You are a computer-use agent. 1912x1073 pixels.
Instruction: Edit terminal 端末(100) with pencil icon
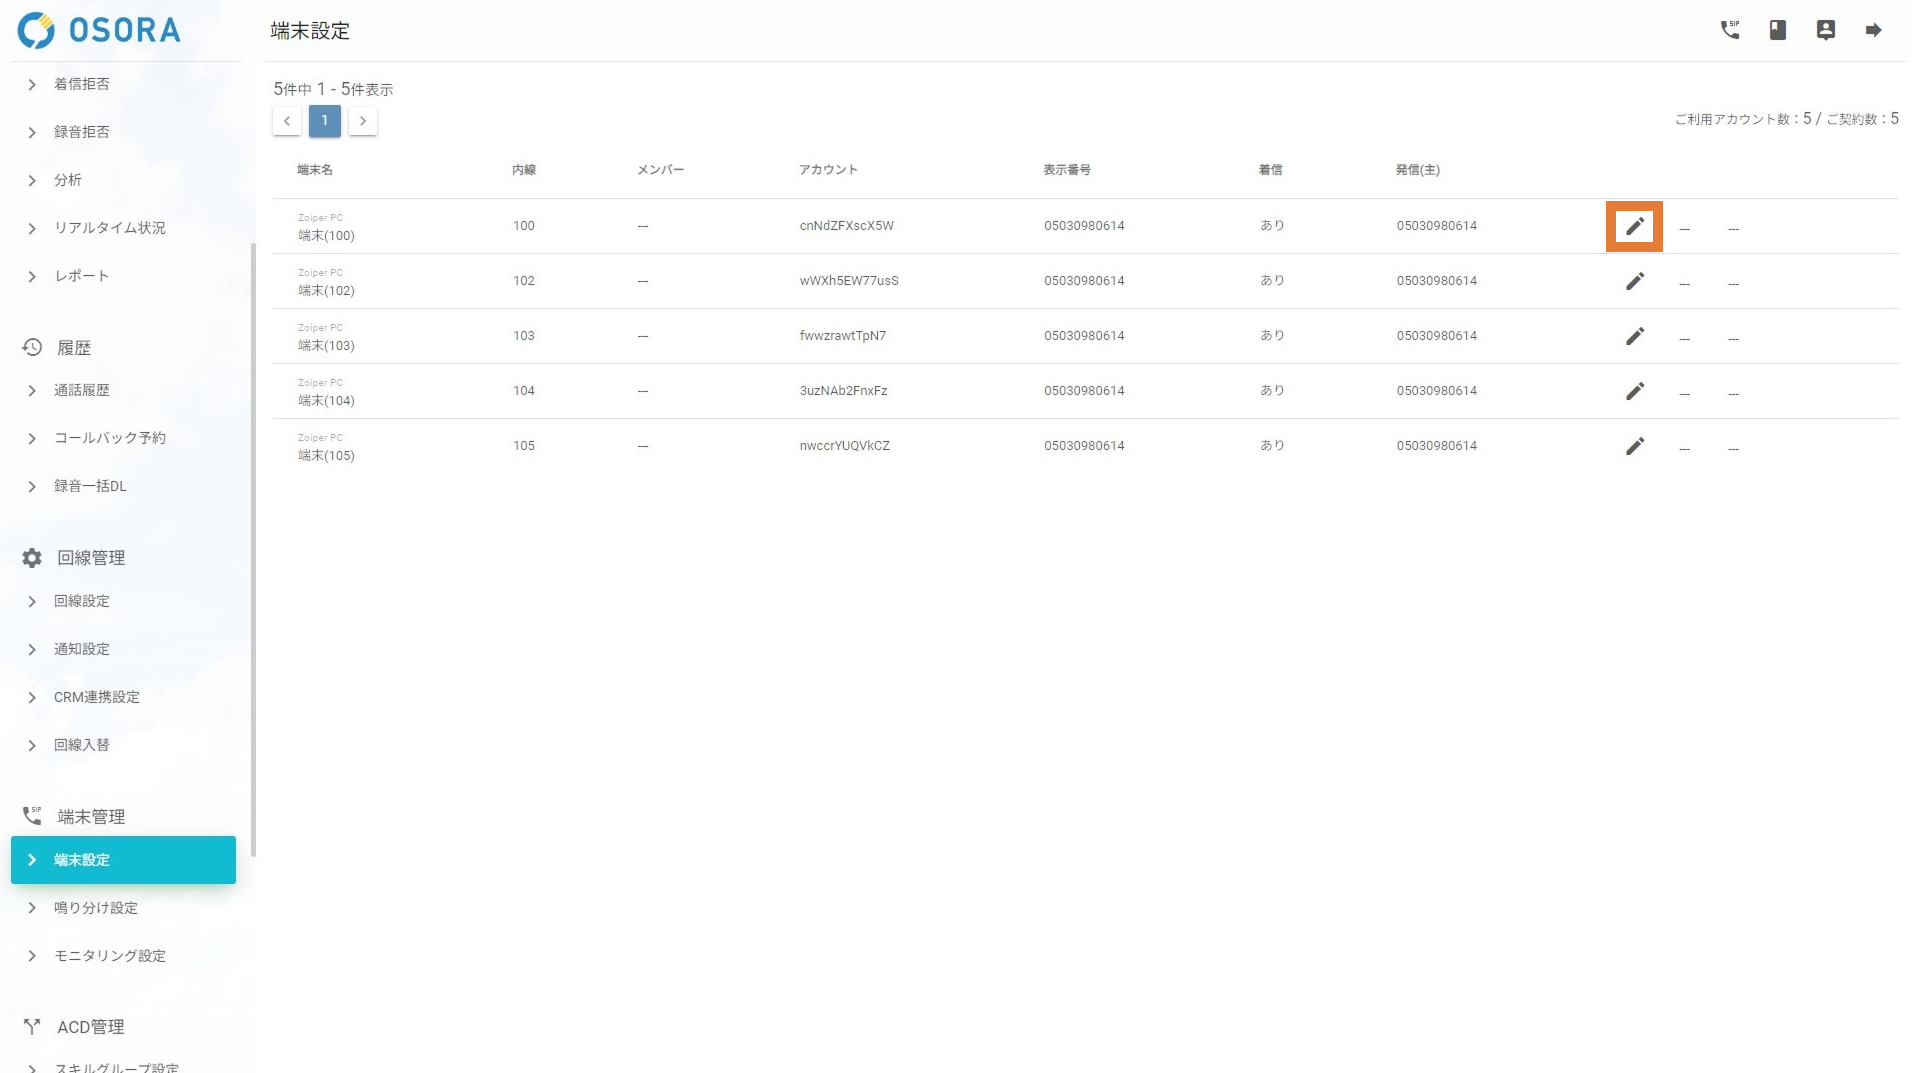pyautogui.click(x=1634, y=226)
